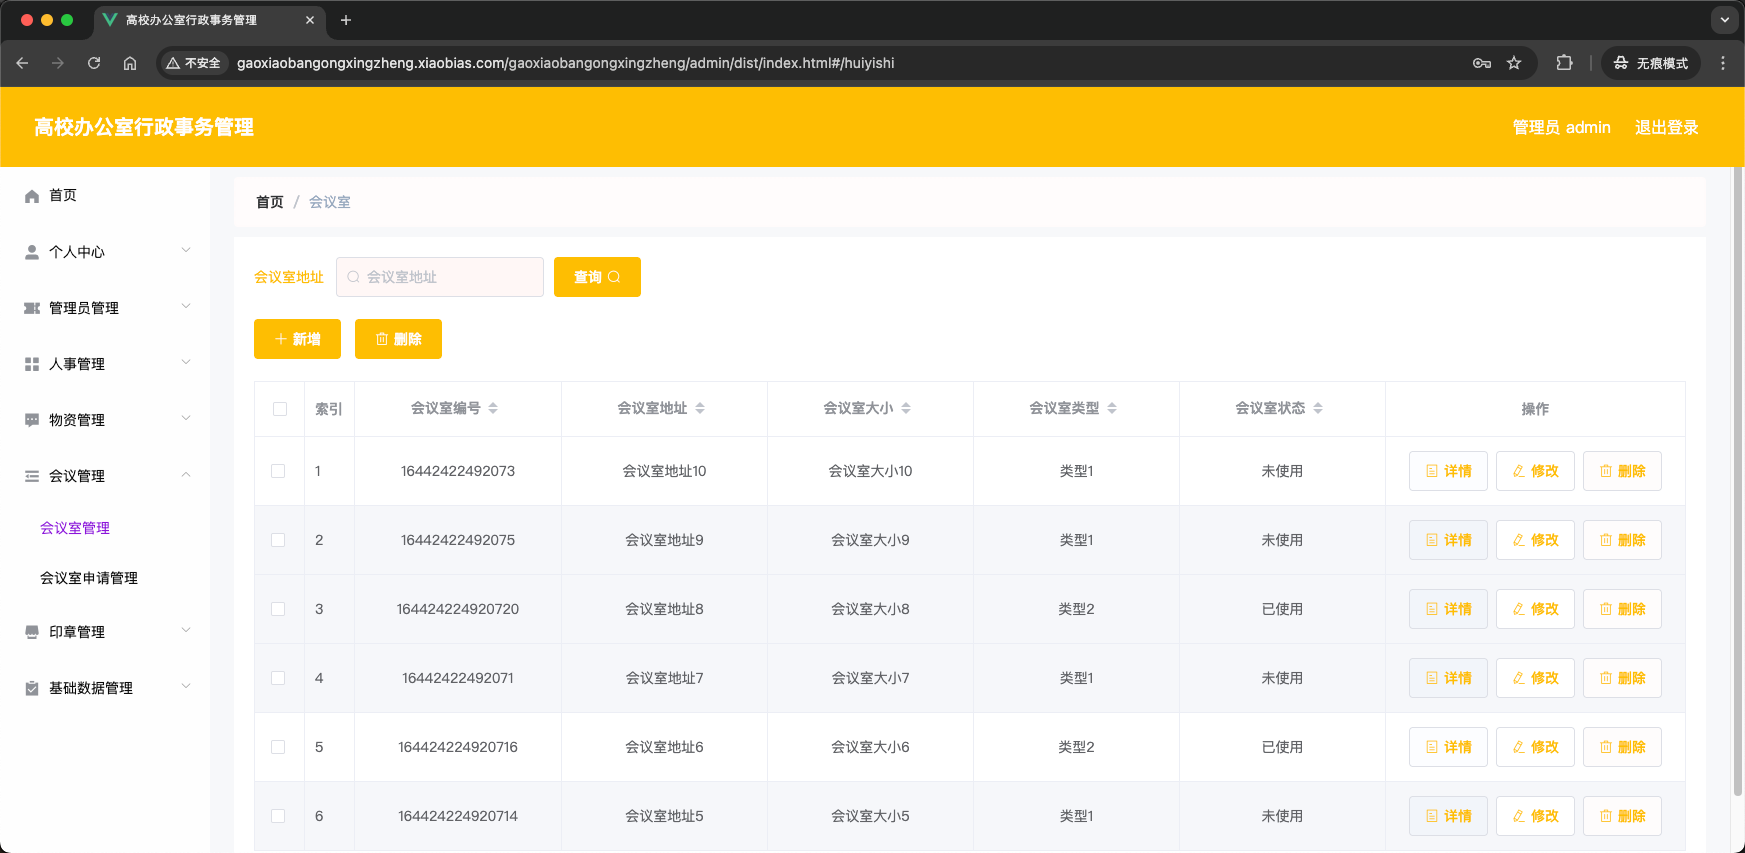Go back with browser back arrow
This screenshot has height=853, width=1745.
click(x=22, y=63)
